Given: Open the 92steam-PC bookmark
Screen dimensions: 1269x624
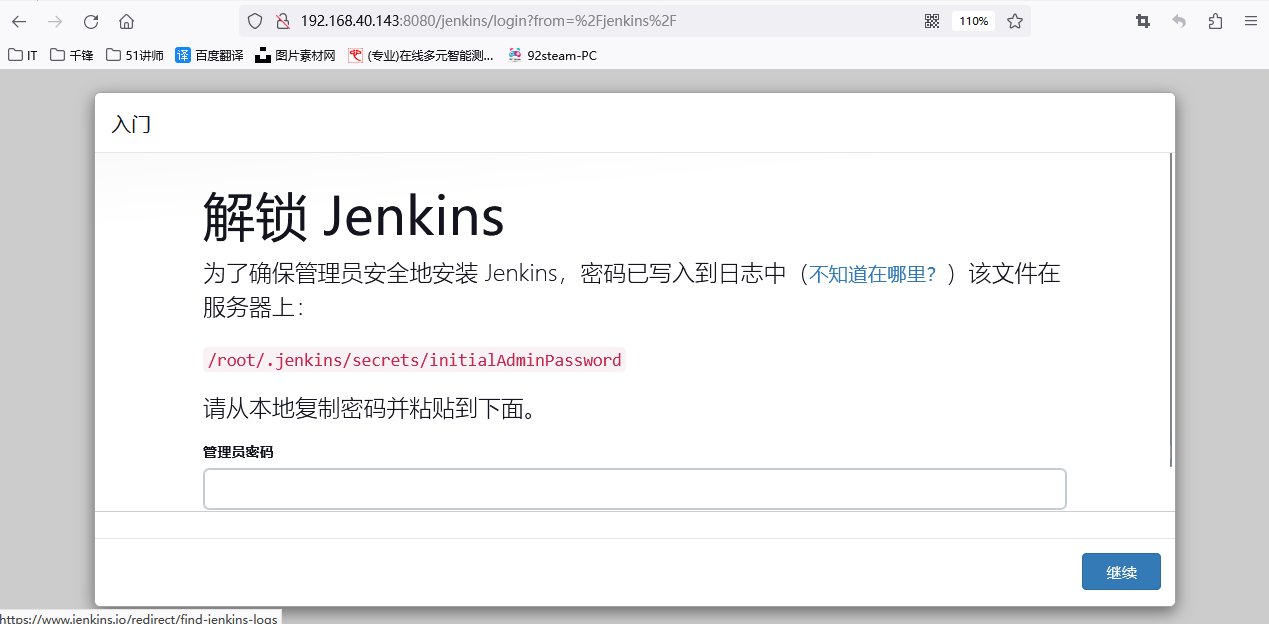Looking at the screenshot, I should point(552,55).
